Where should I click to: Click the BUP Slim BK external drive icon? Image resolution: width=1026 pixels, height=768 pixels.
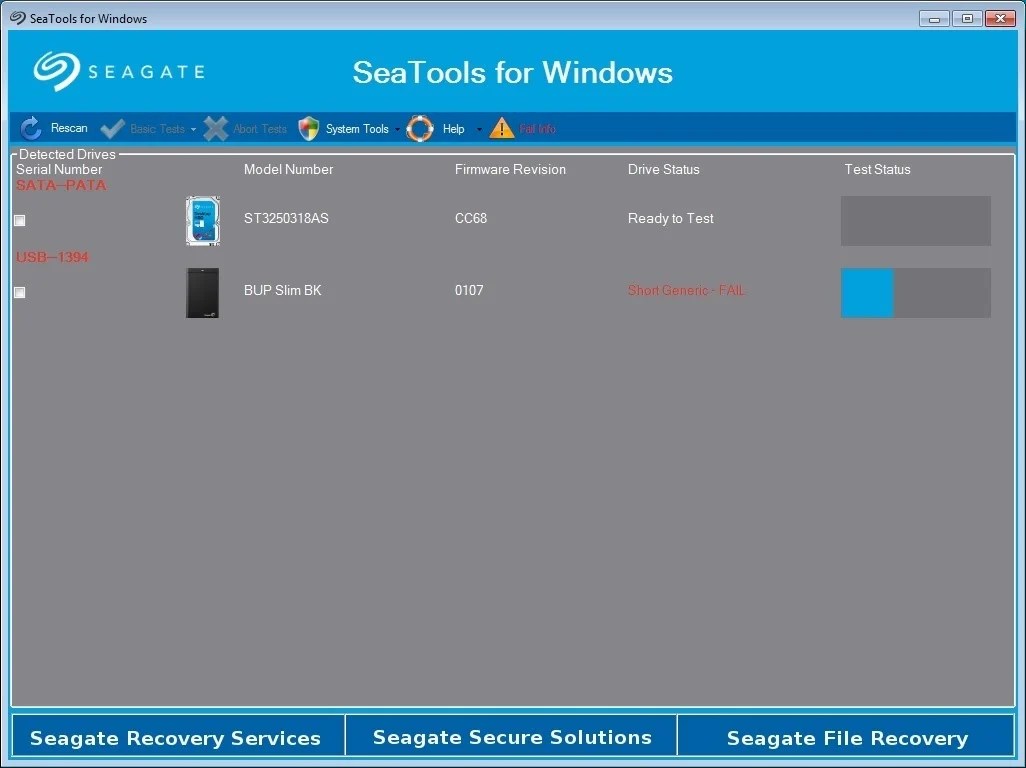(x=203, y=292)
